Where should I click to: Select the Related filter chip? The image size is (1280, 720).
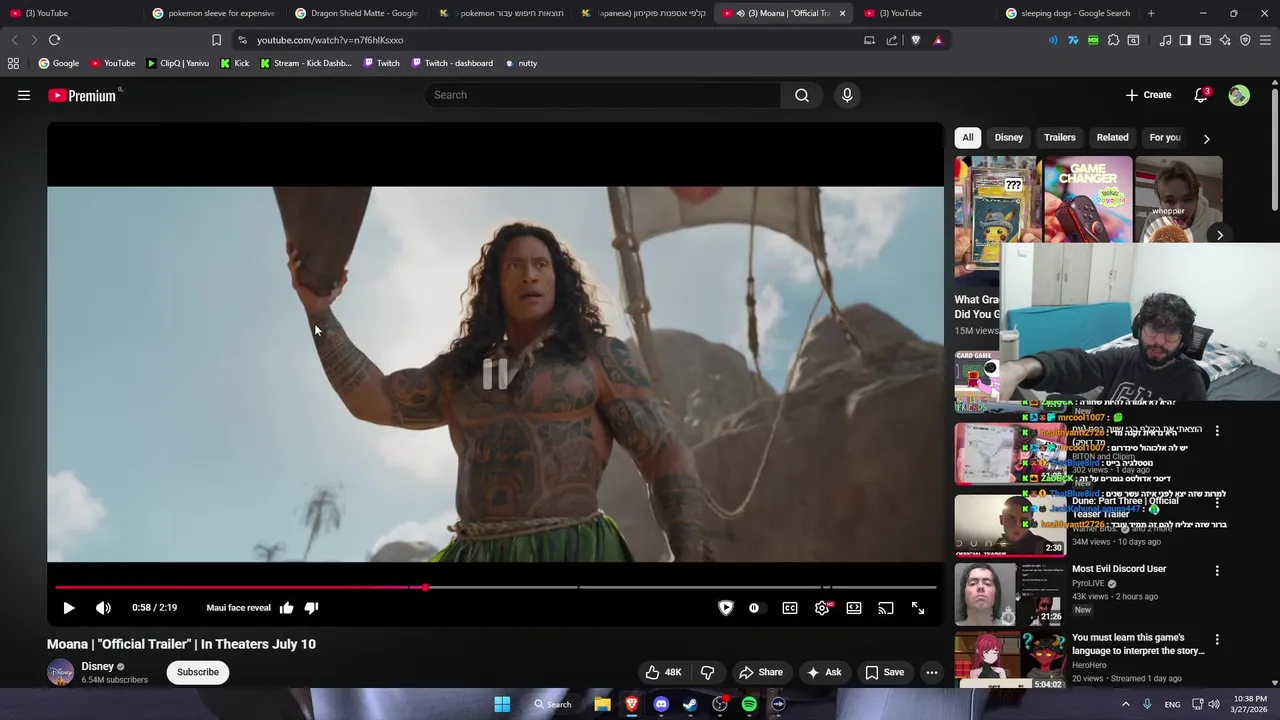[x=1112, y=138]
